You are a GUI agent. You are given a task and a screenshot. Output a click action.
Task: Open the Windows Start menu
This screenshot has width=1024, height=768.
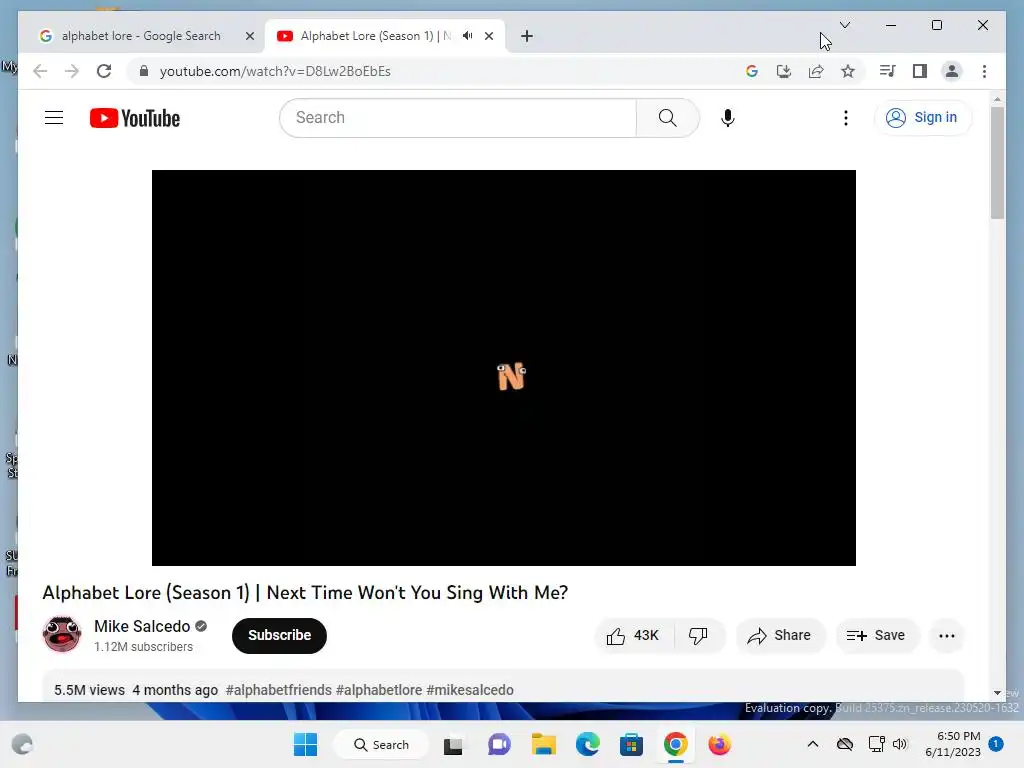coord(306,744)
